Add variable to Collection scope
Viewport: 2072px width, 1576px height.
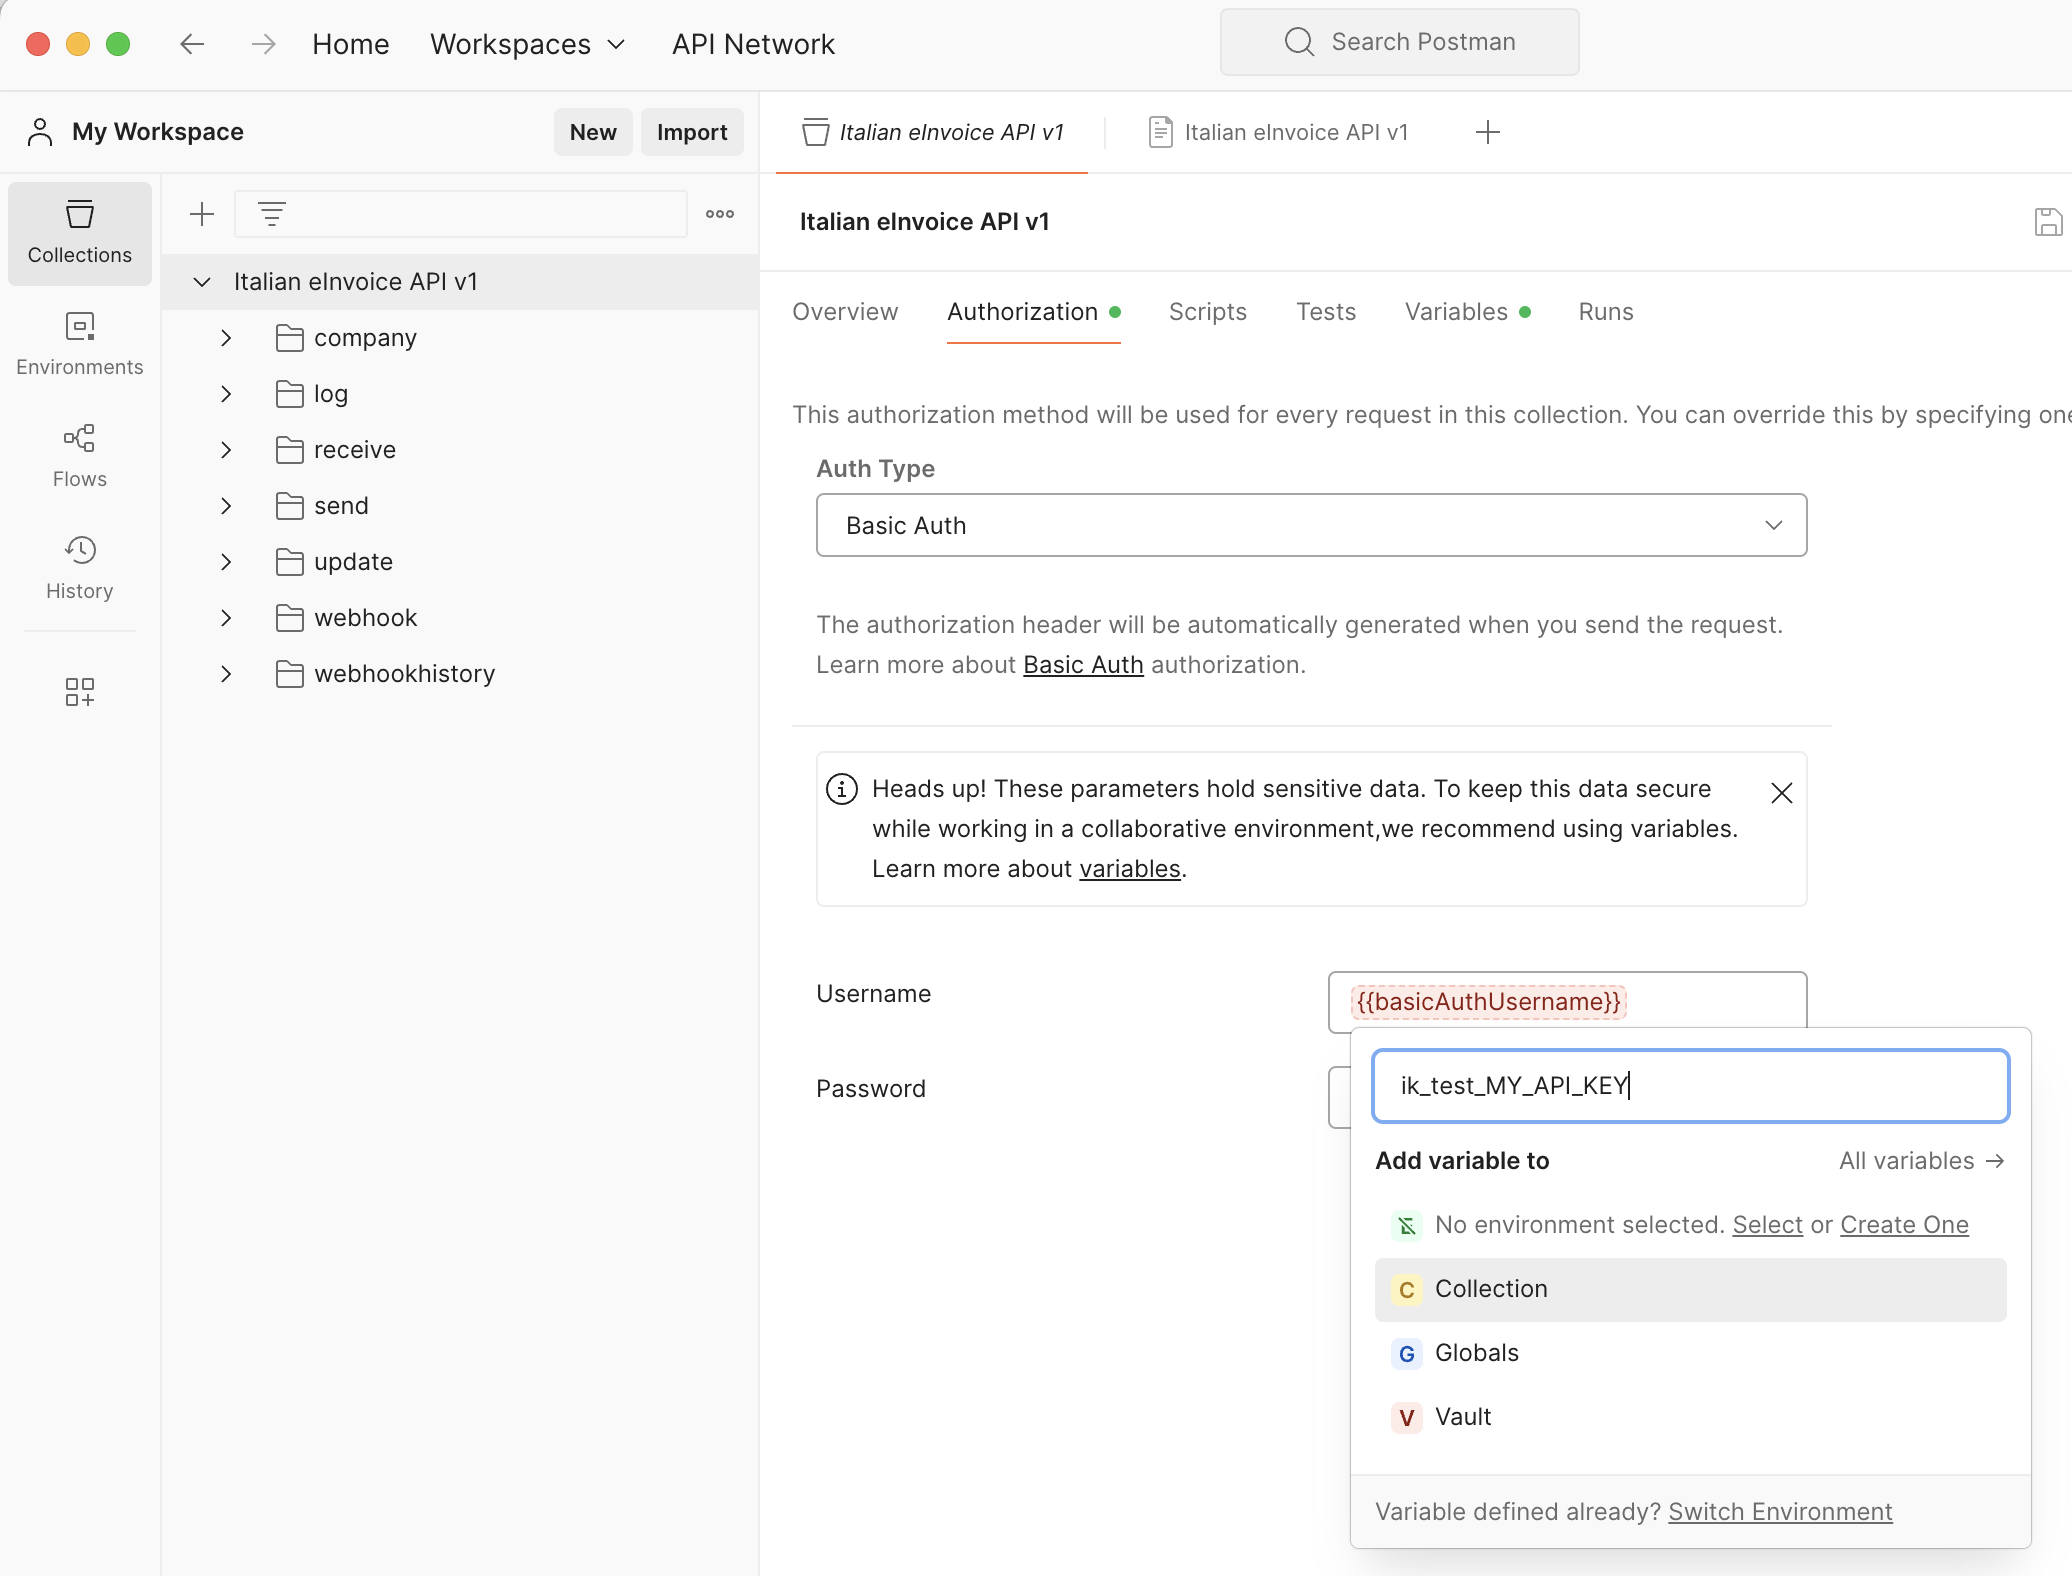[1690, 1289]
